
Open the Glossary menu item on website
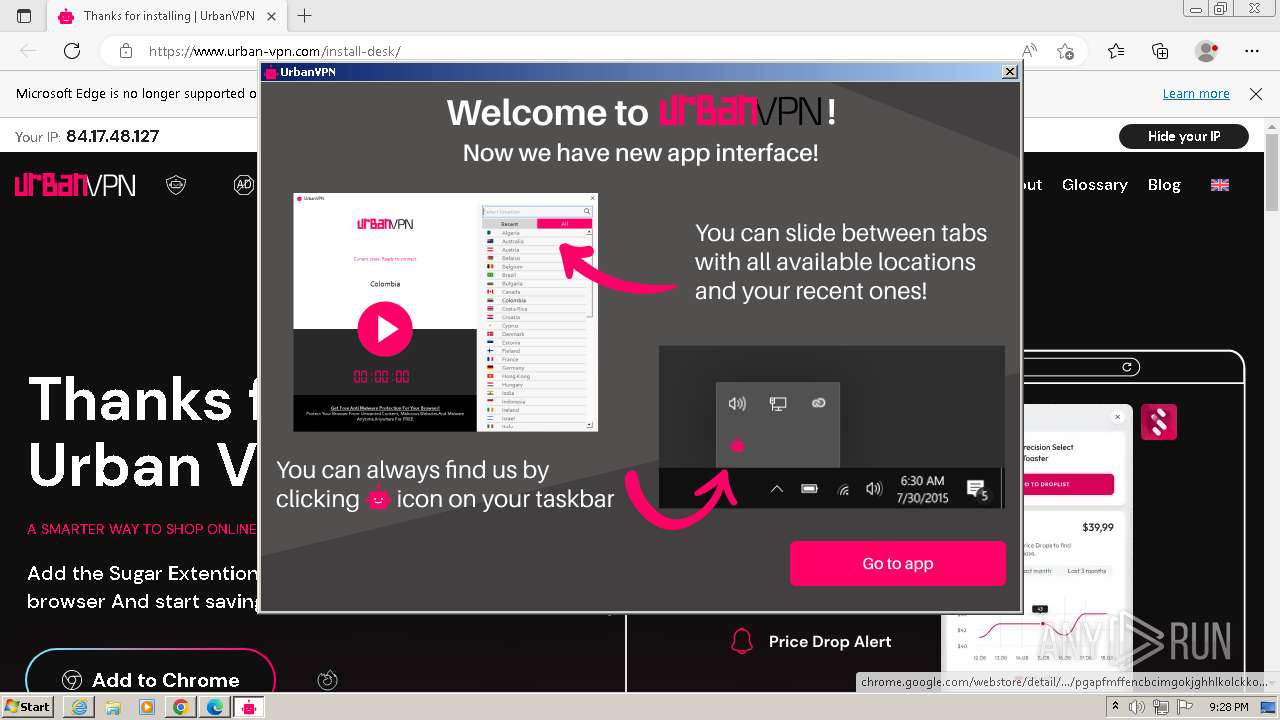[x=1094, y=185]
